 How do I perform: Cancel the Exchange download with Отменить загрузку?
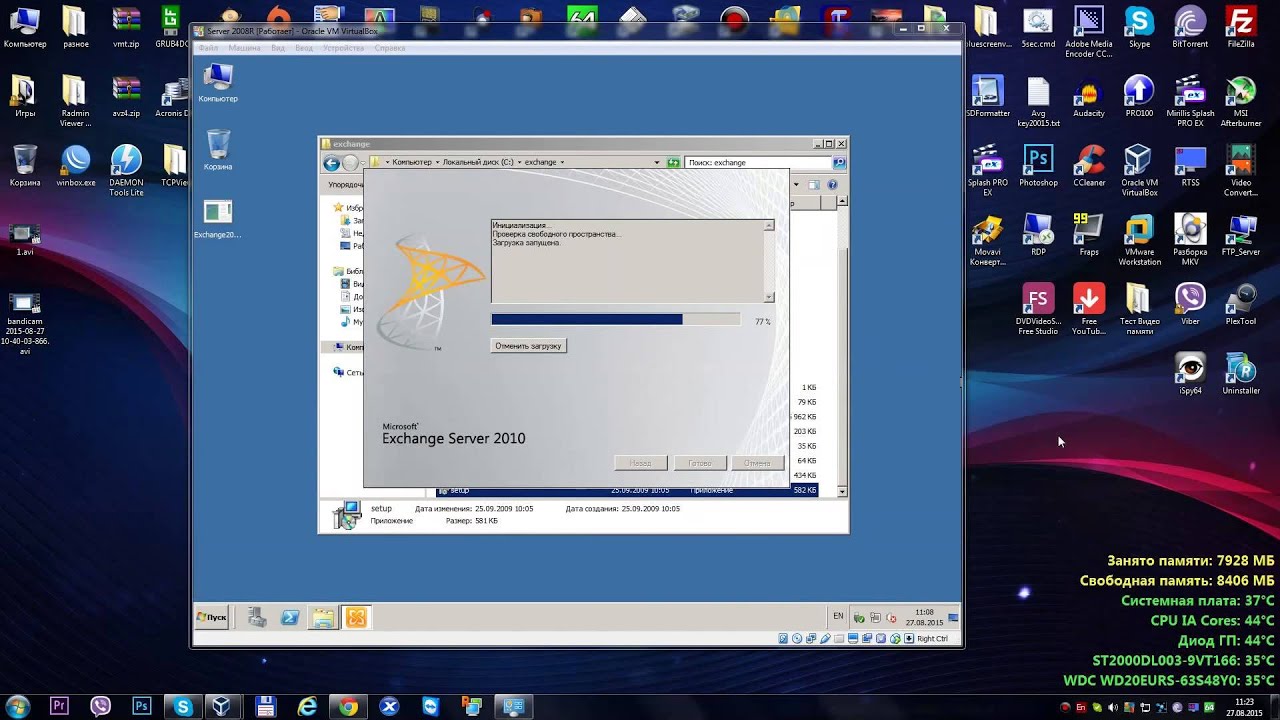click(528, 346)
